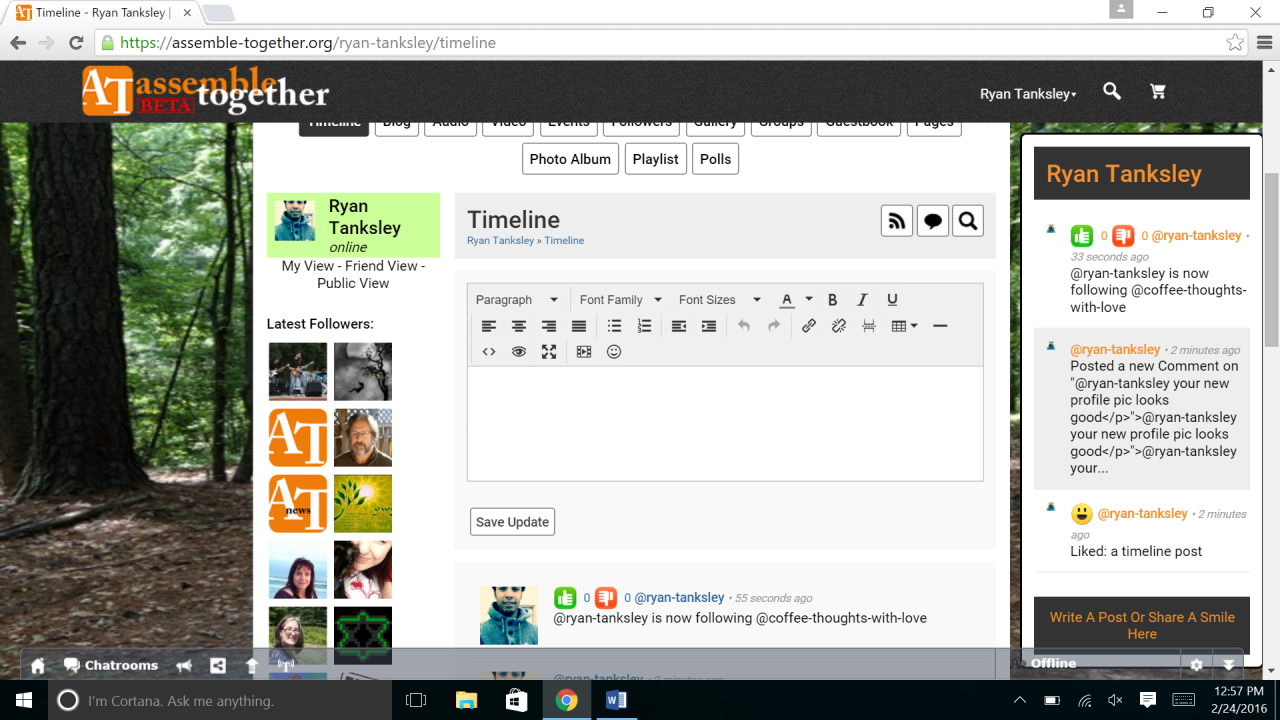This screenshot has height=720, width=1280.
Task: Insert an emoticon using the smiley icon
Action: pyautogui.click(x=614, y=352)
